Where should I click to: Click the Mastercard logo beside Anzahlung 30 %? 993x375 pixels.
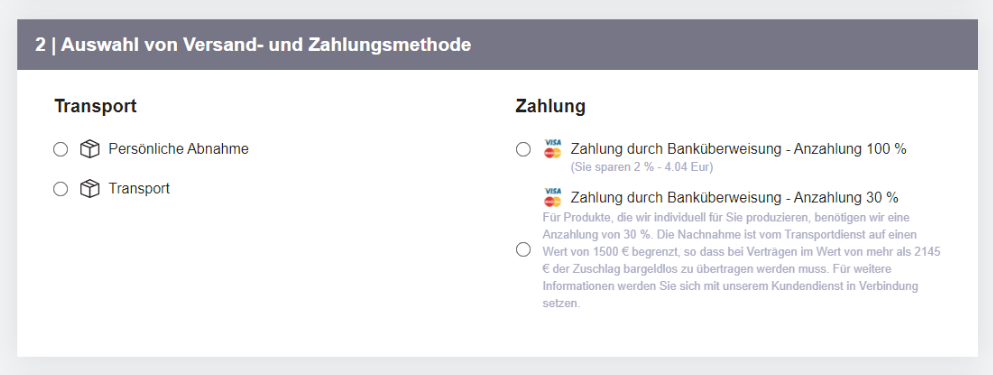click(x=553, y=201)
